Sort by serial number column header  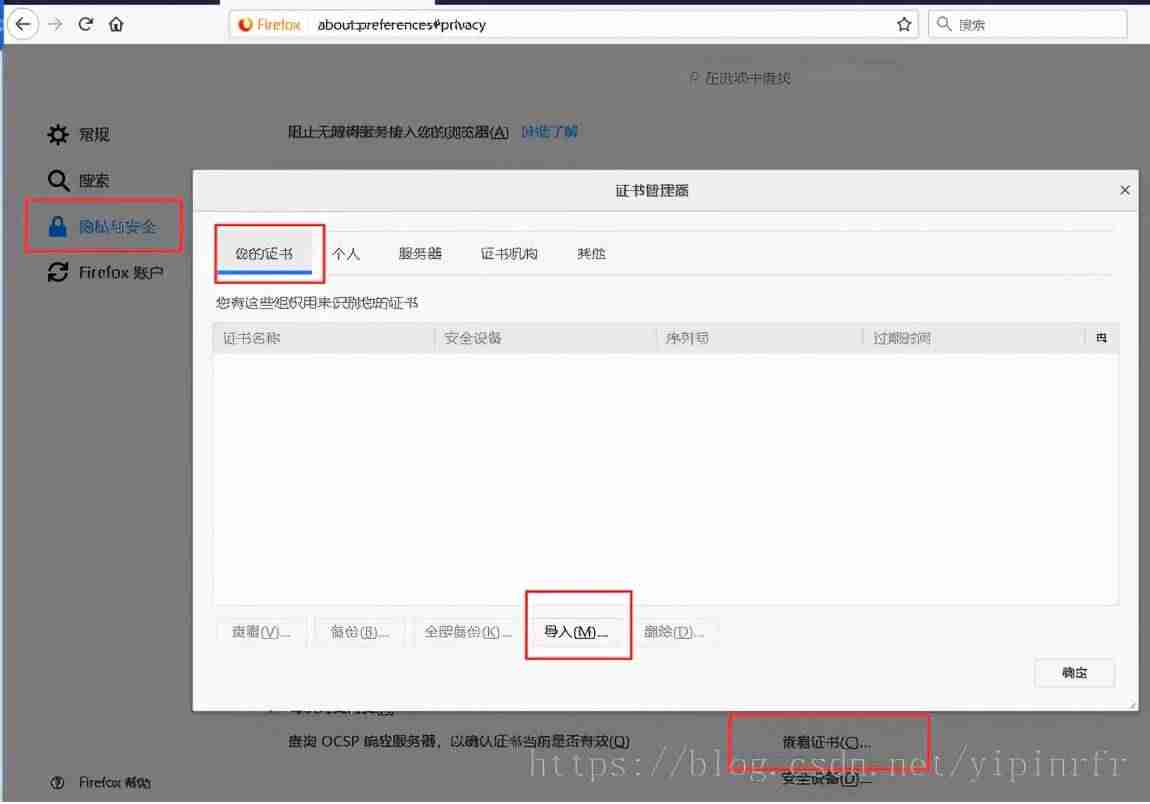759,338
